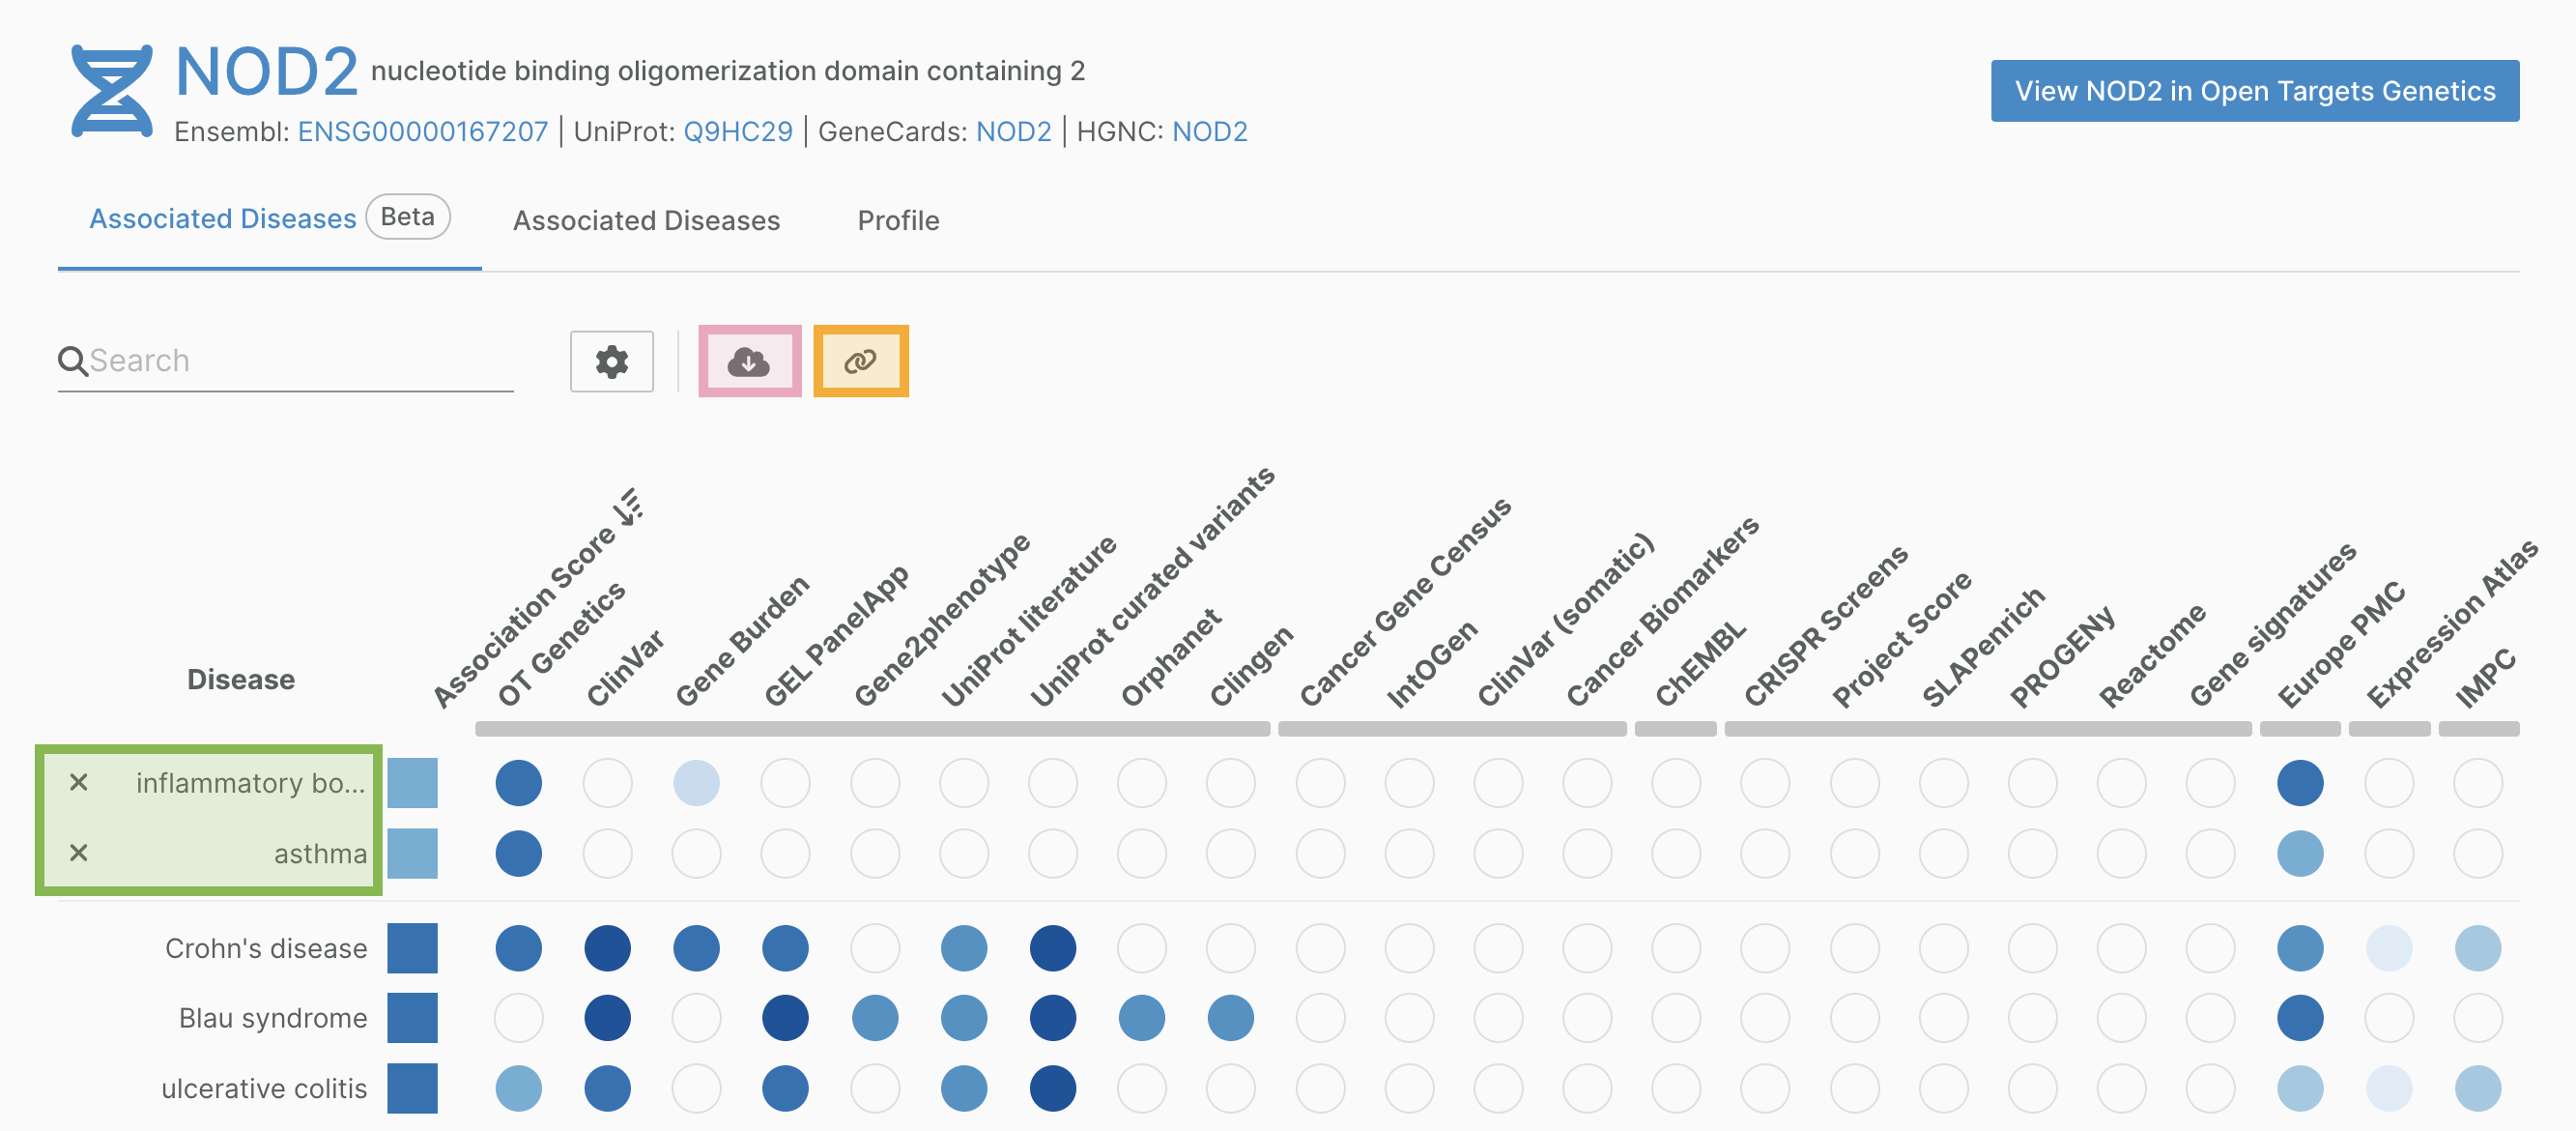Screen dimensions: 2576x1131
Task: Click the NOD2 DNA helix logo
Action: [x=112, y=91]
